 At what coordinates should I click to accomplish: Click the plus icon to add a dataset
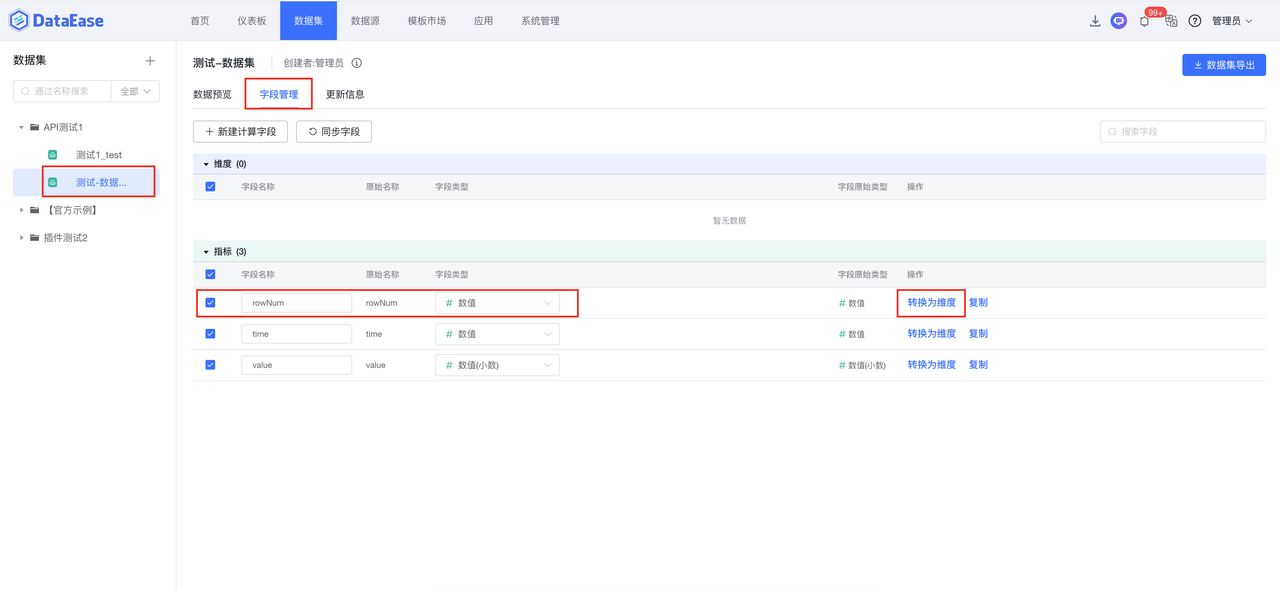(149, 60)
